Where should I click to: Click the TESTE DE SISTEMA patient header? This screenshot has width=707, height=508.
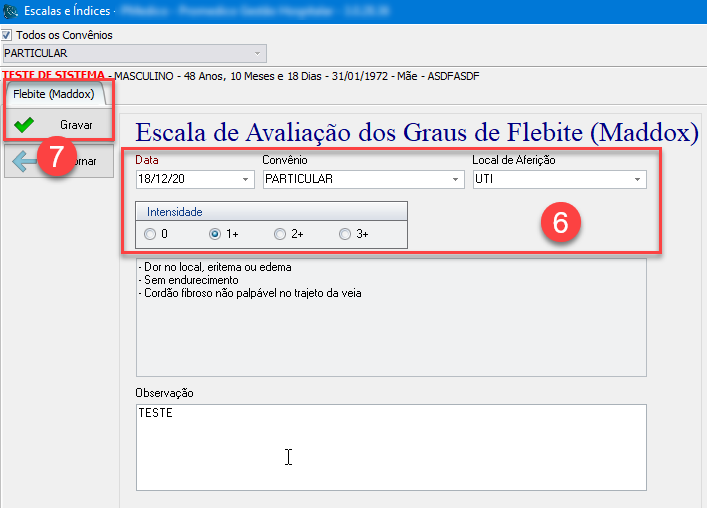coord(55,76)
